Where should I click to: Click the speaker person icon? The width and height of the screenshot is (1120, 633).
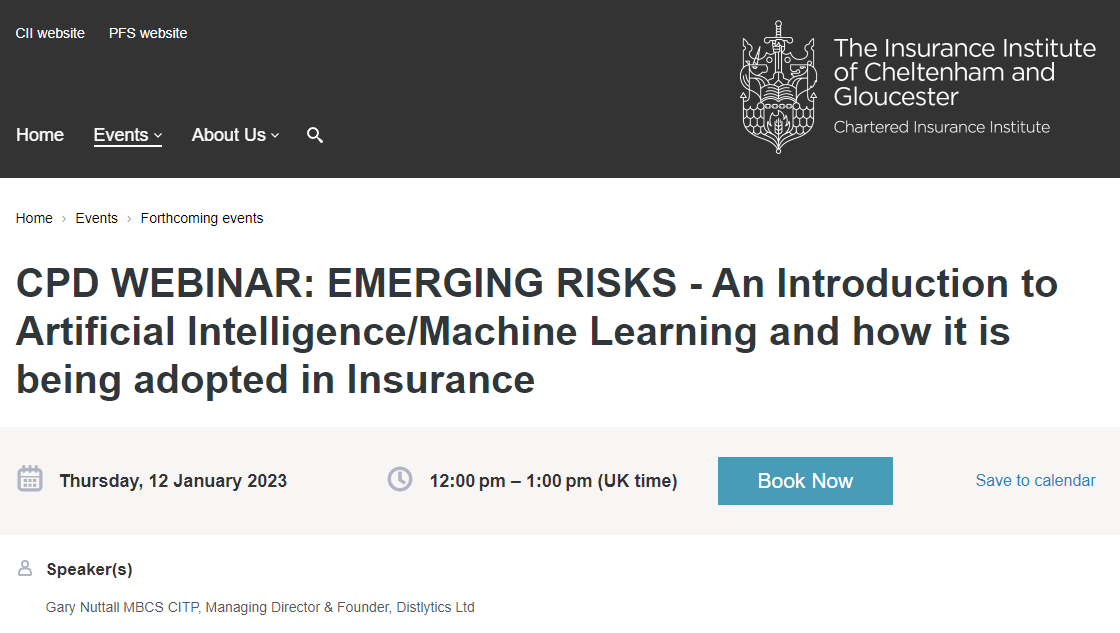click(25, 569)
